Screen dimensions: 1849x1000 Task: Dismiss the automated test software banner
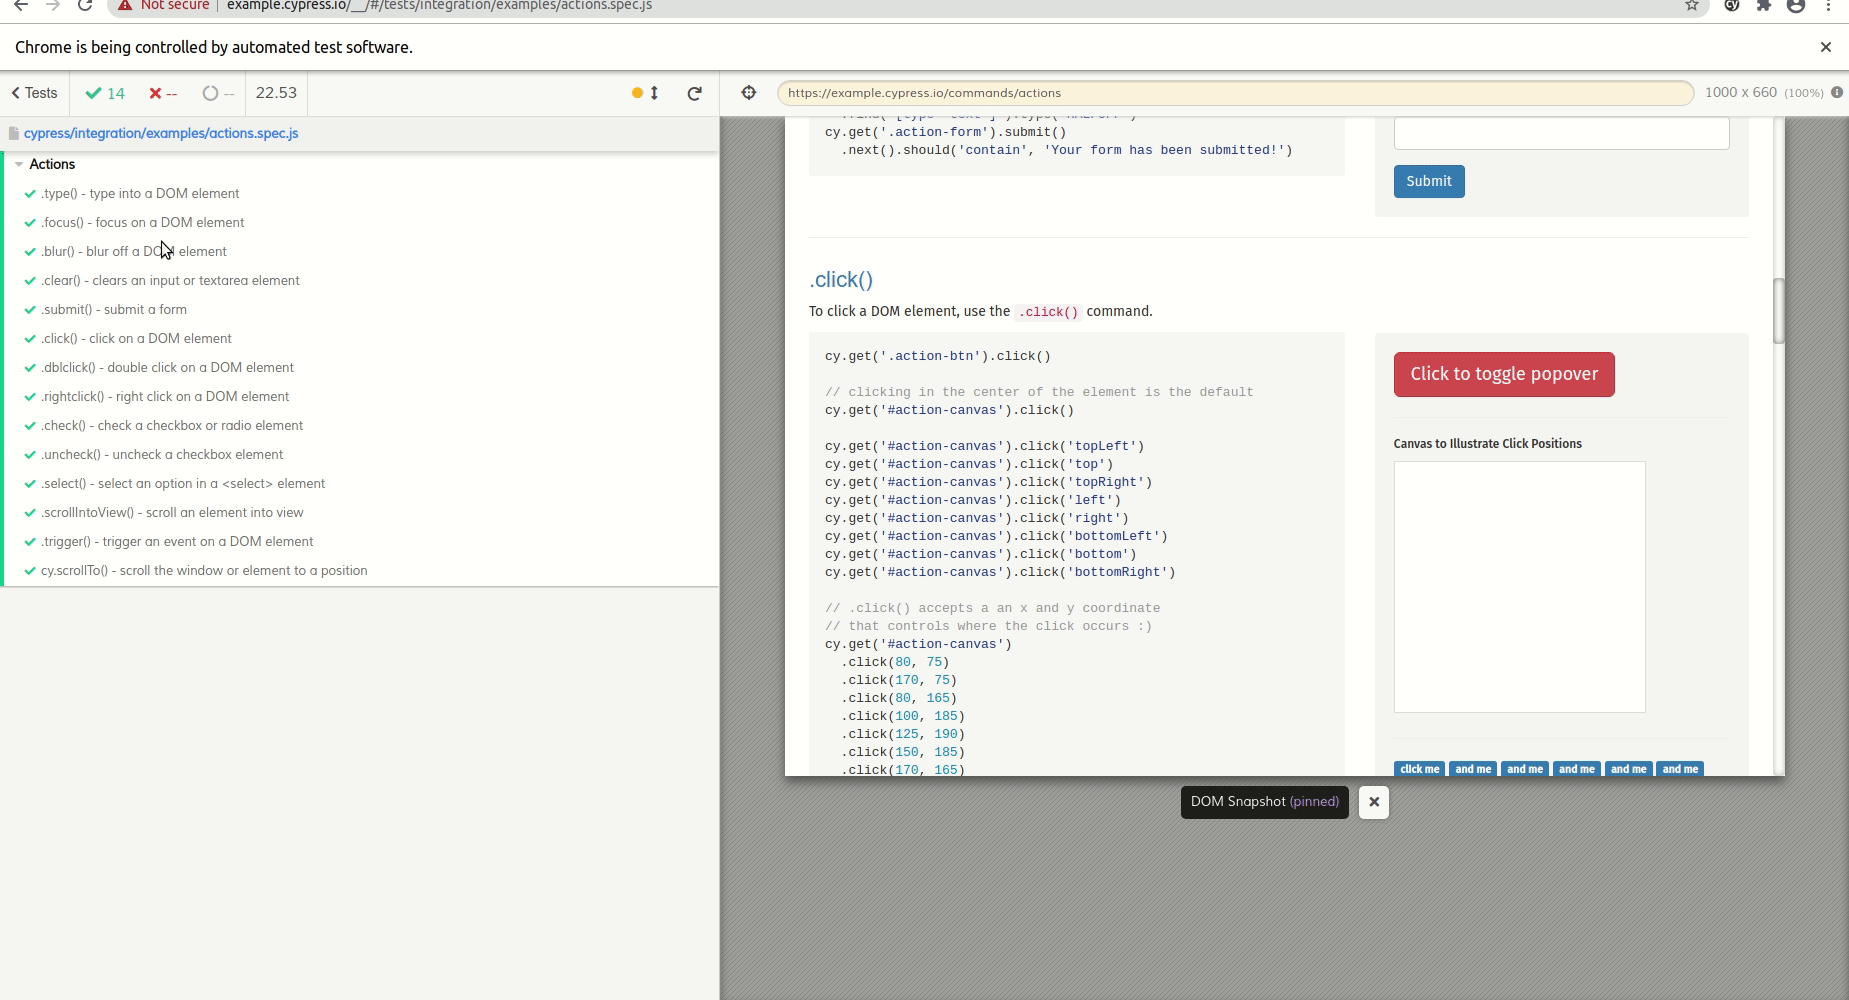tap(1825, 47)
